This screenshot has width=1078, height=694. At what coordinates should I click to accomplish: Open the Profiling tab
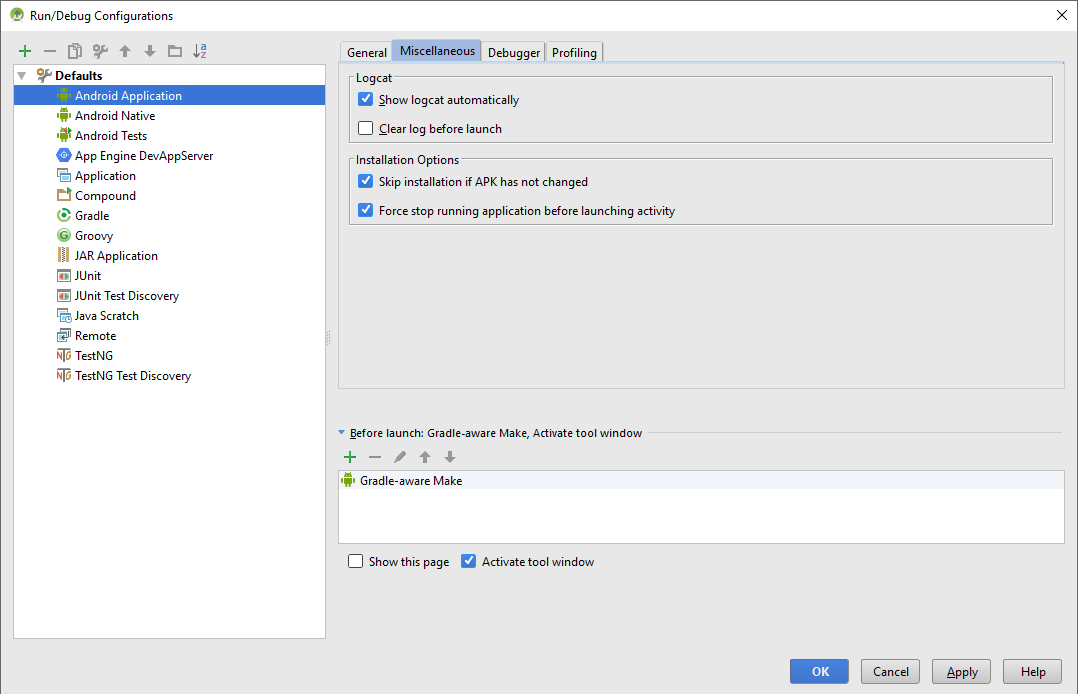574,52
